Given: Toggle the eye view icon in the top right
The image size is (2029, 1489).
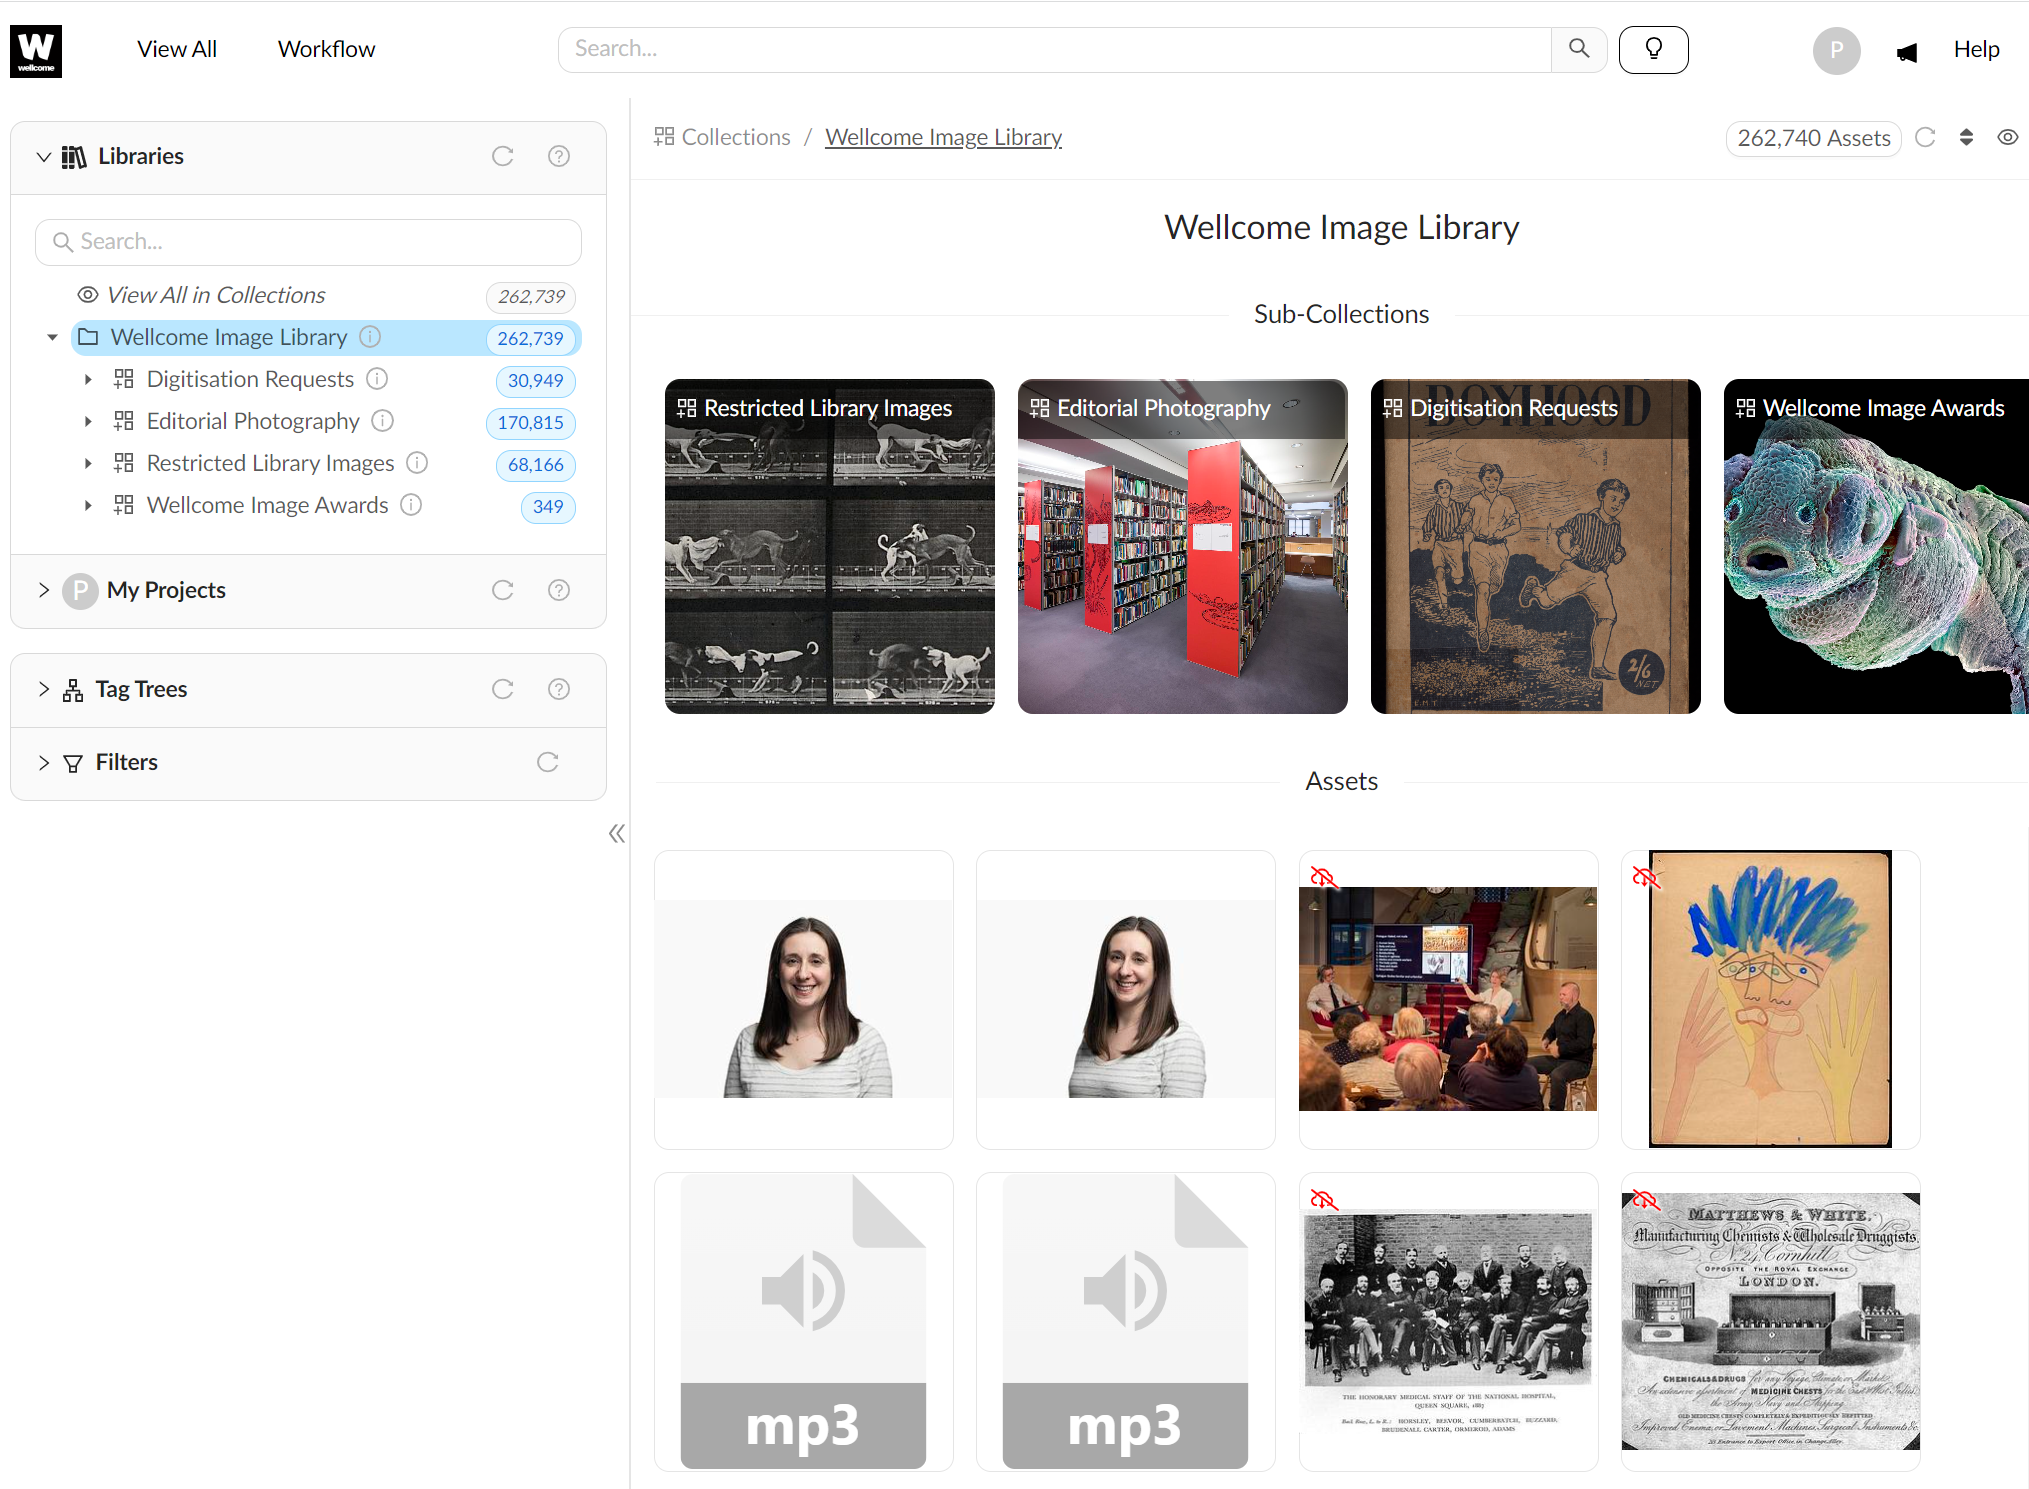Looking at the screenshot, I should 2007,137.
